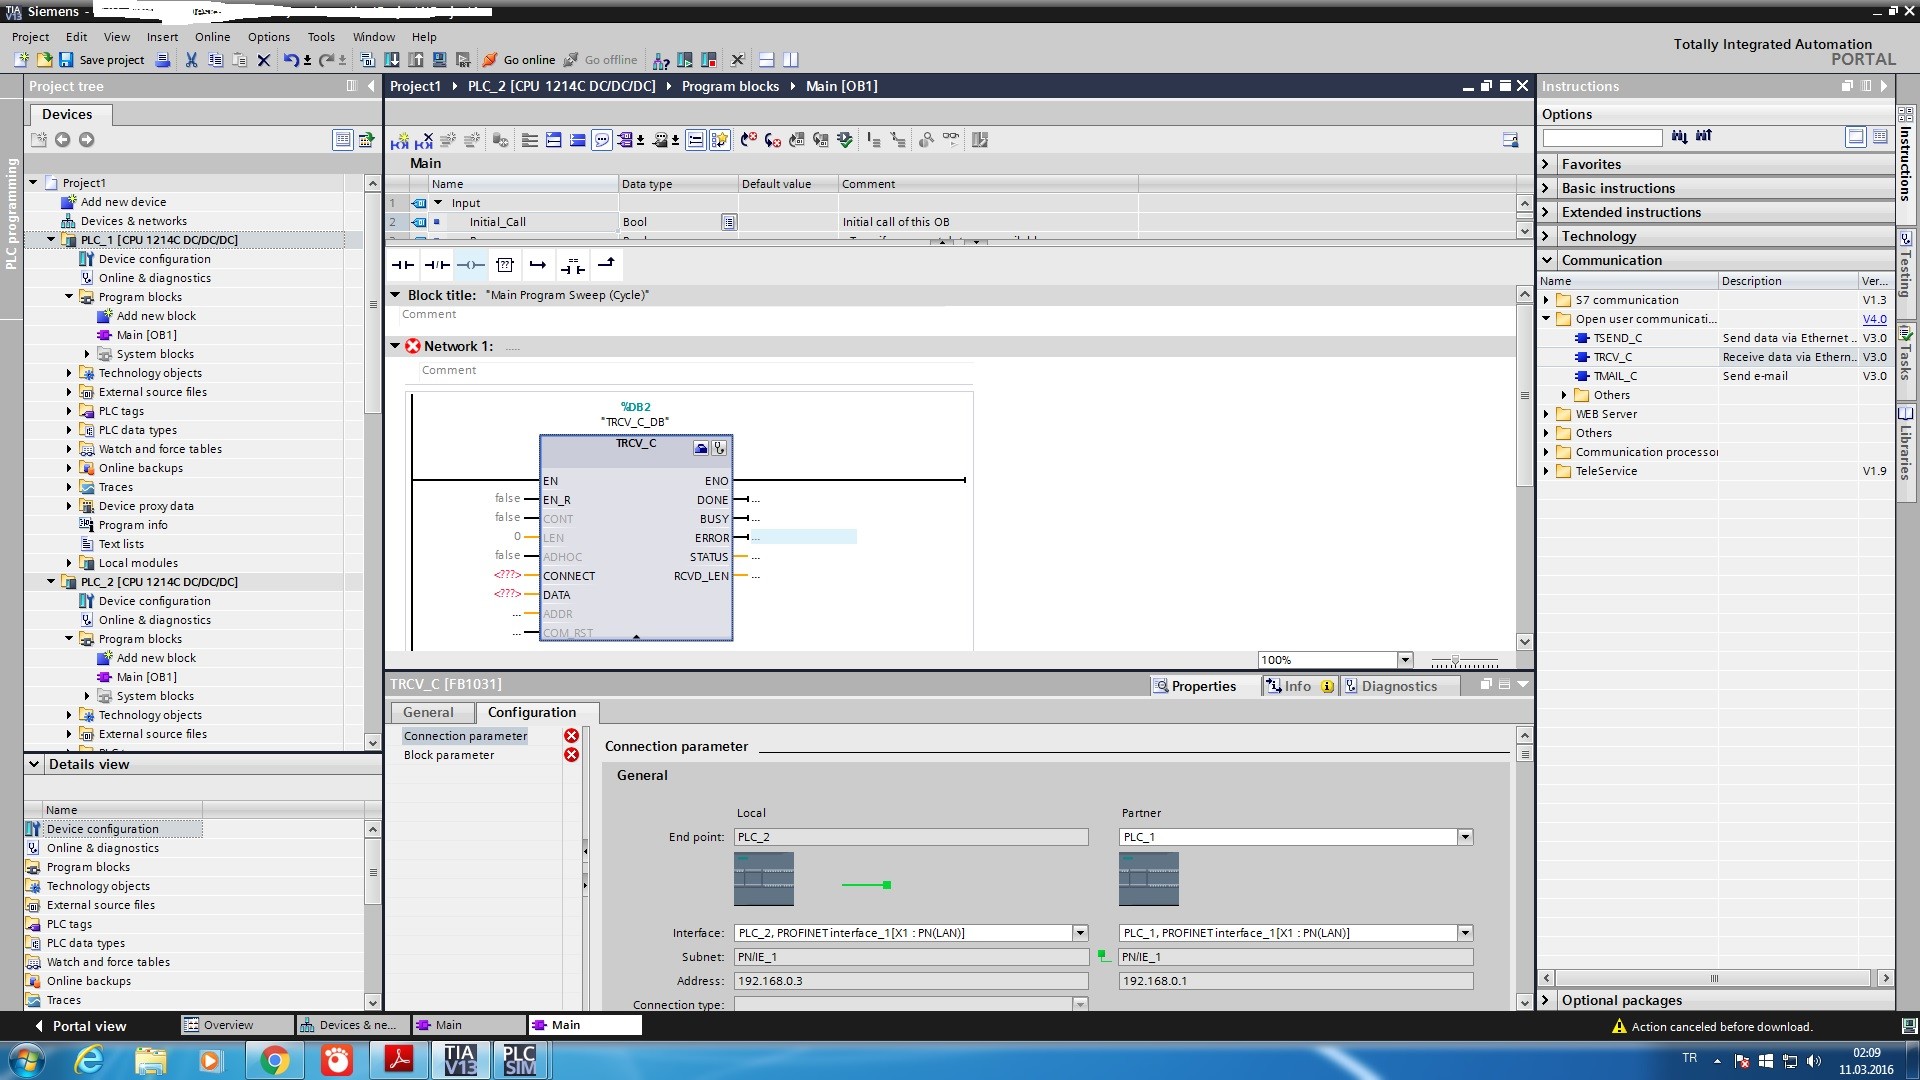Click the Save project disk icon

[x=66, y=60]
